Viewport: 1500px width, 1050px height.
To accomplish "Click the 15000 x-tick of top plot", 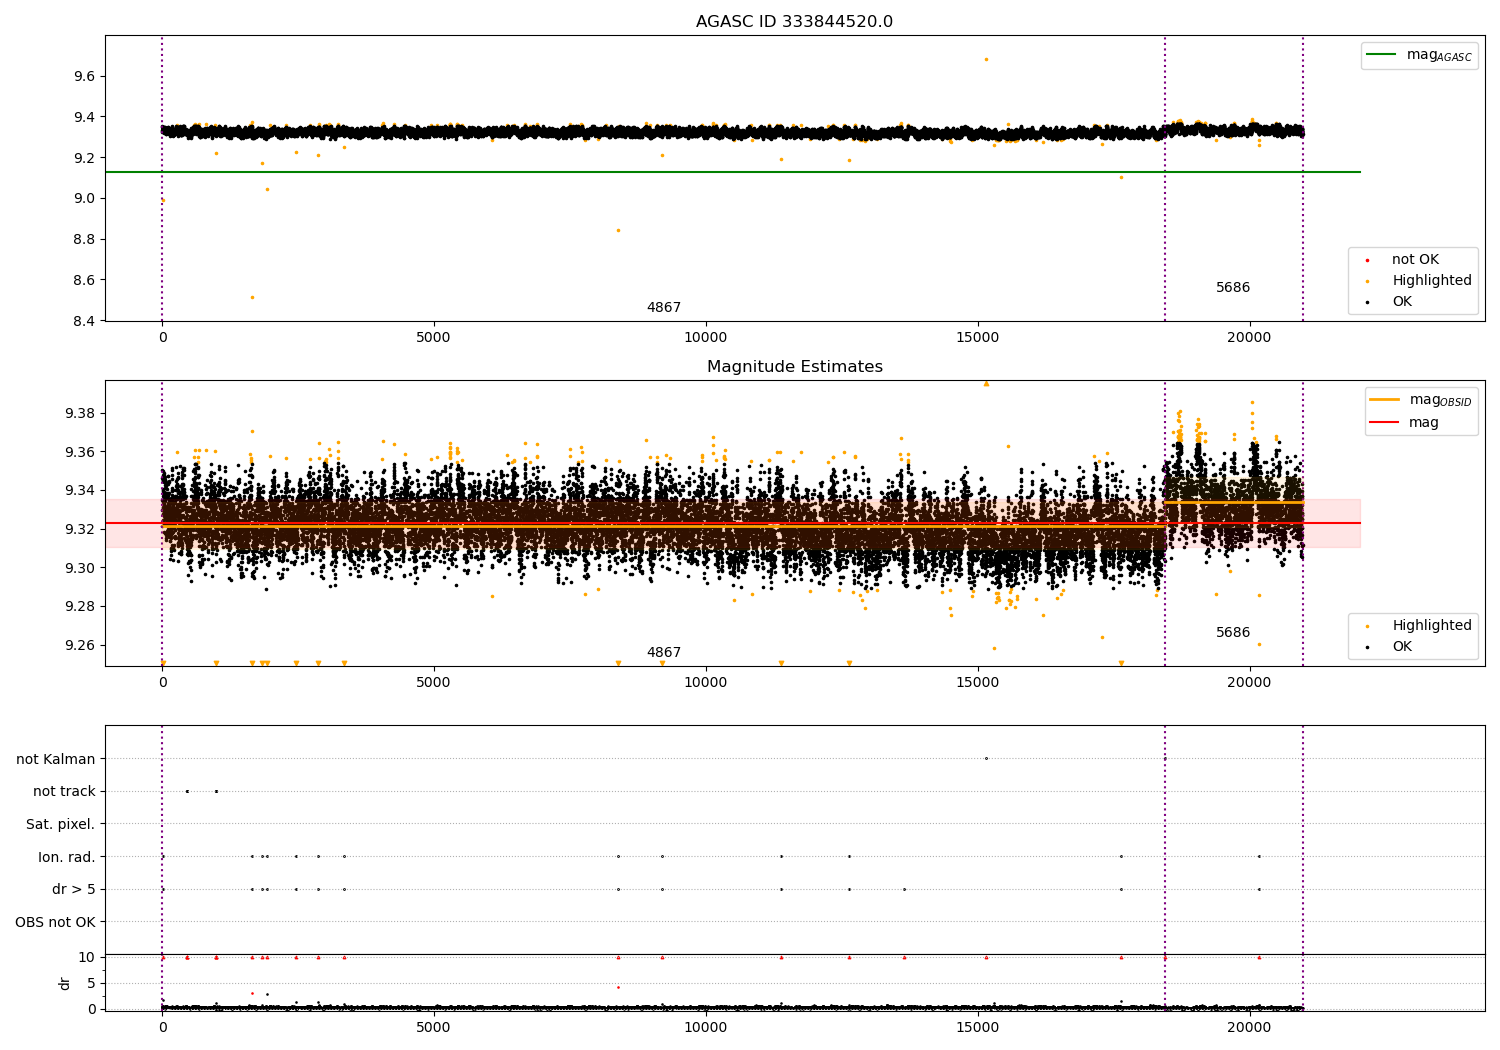I will click(977, 338).
